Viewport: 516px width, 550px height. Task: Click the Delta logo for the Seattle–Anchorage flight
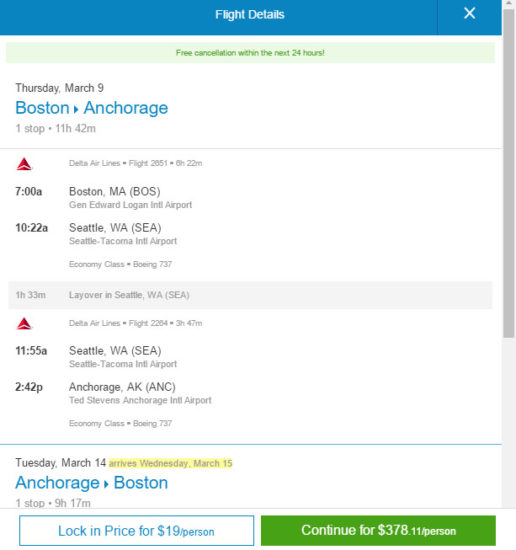click(x=24, y=323)
